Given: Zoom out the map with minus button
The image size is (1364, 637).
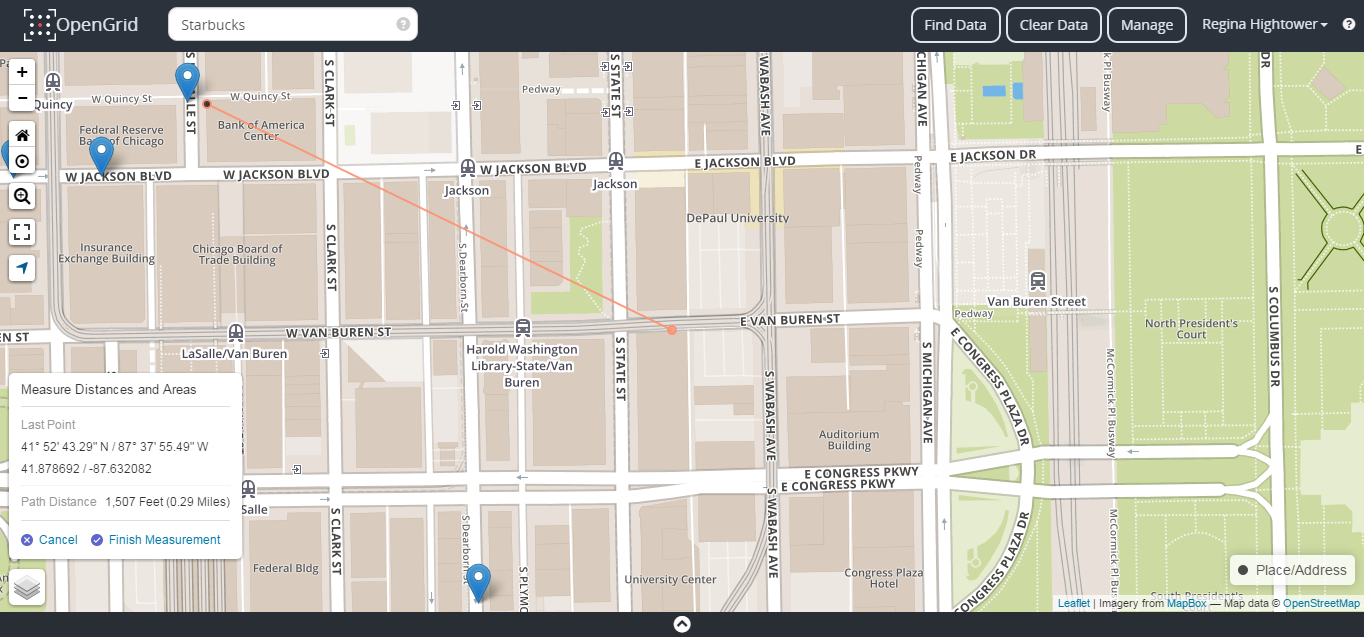Looking at the screenshot, I should [x=22, y=98].
